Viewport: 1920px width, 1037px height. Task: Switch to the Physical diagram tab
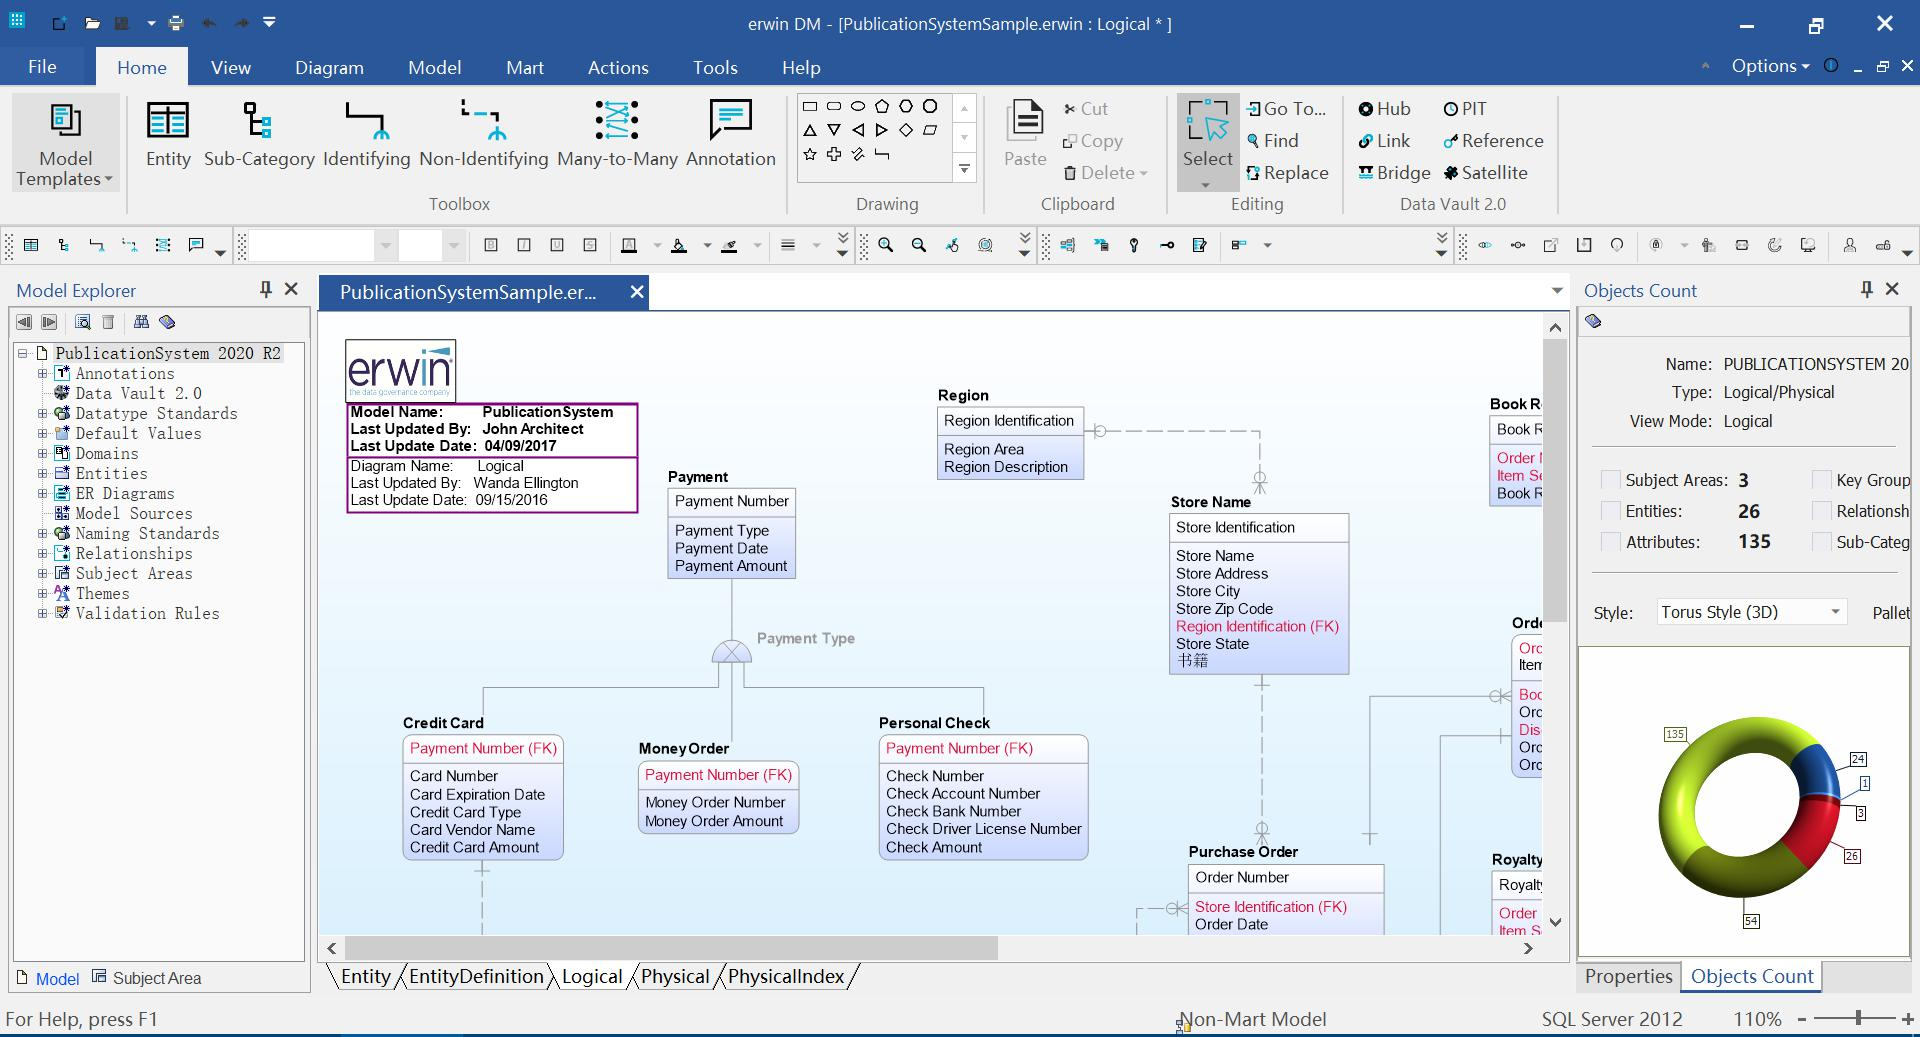(675, 977)
